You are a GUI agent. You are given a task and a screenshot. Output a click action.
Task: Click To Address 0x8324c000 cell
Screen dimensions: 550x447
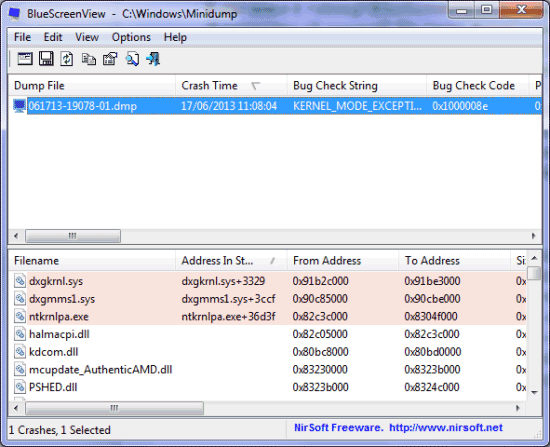pos(432,387)
